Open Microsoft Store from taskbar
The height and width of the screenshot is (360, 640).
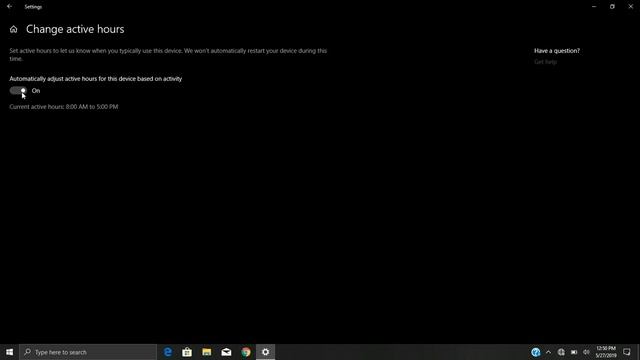187,352
